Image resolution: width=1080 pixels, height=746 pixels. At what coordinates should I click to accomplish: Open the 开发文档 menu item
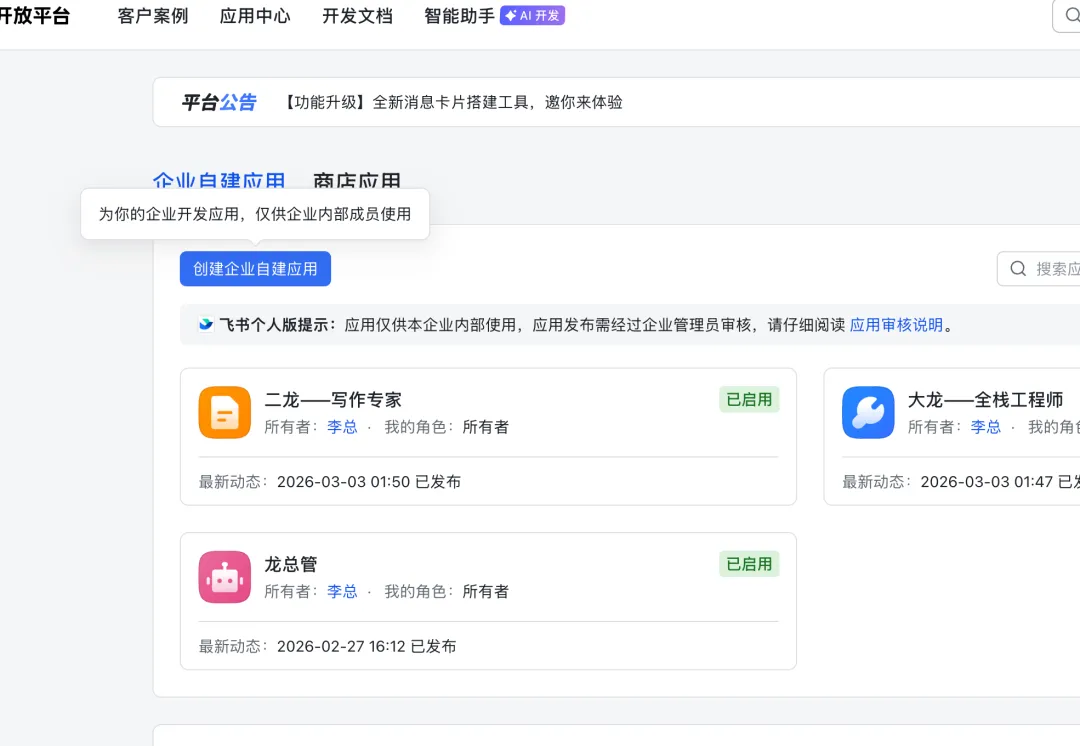357,15
